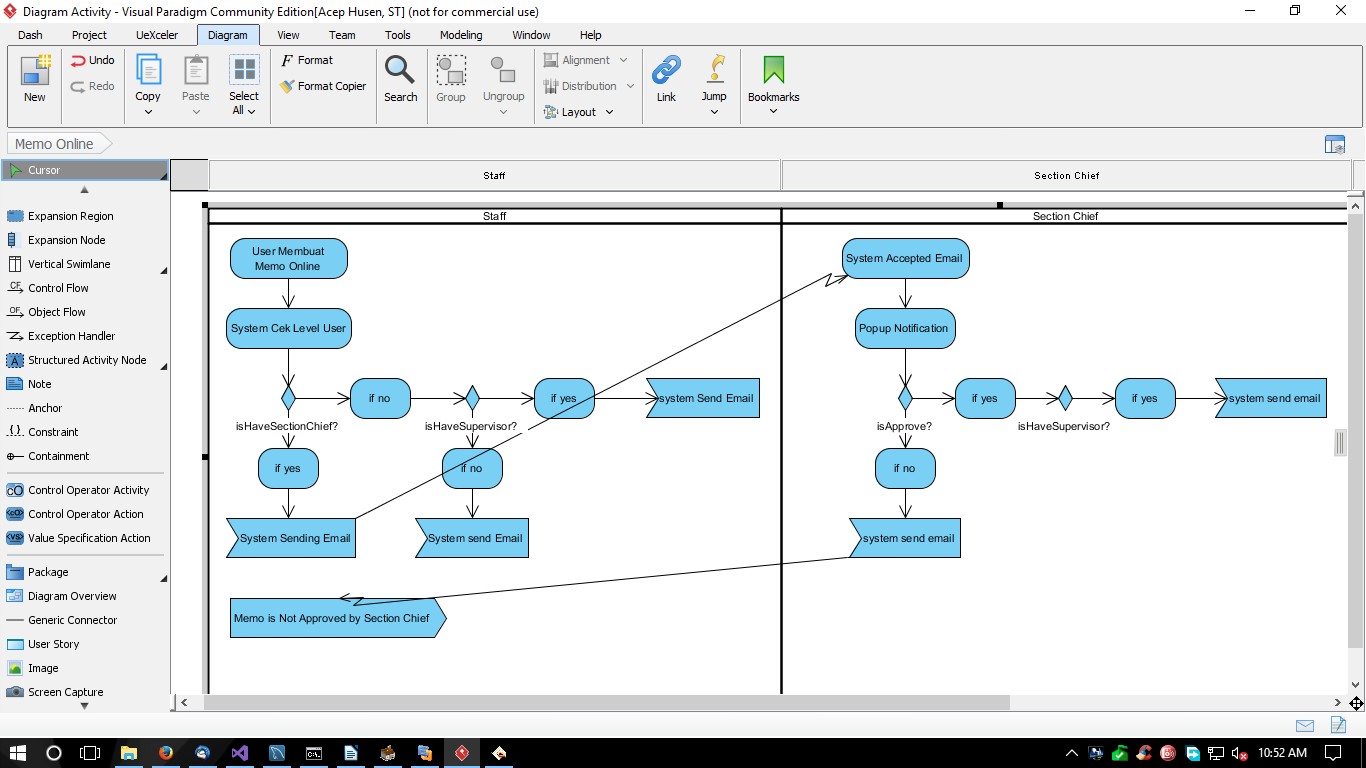Image resolution: width=1366 pixels, height=768 pixels.
Task: Select the 'Memo is Not Approved by Section Chief' node
Action: 338,618
